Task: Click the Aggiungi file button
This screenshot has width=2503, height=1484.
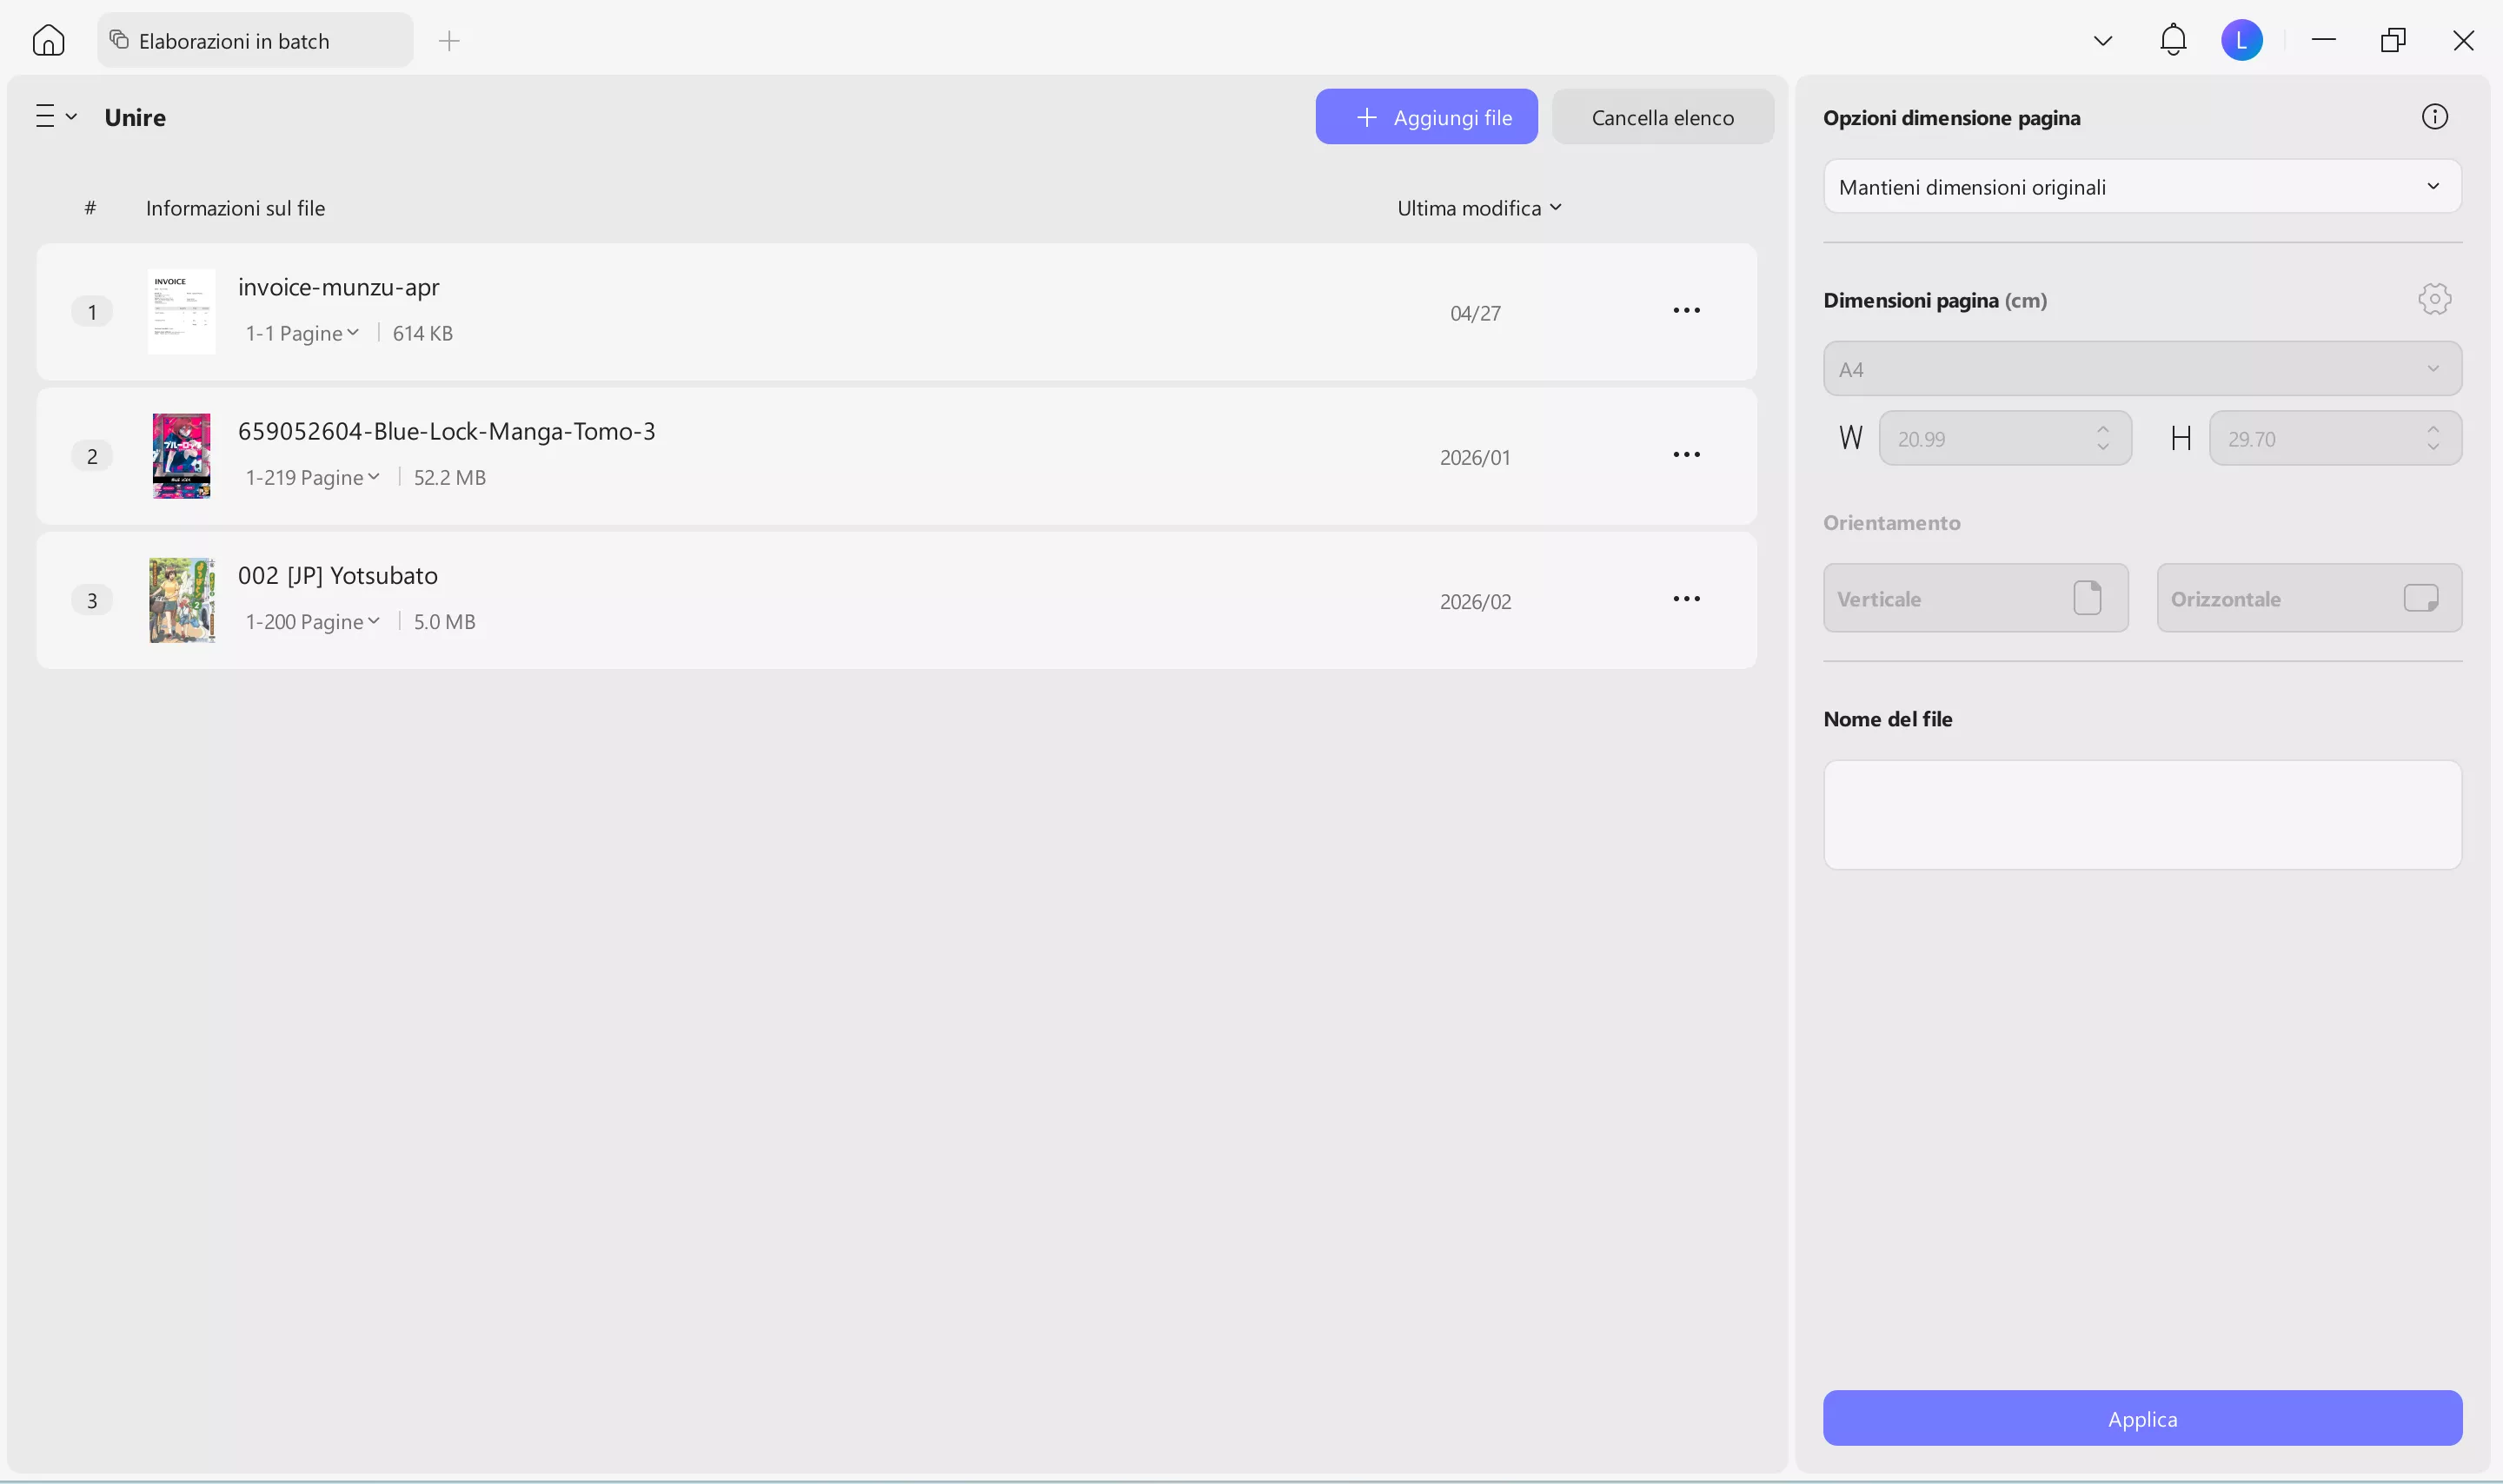Action: tap(1425, 117)
